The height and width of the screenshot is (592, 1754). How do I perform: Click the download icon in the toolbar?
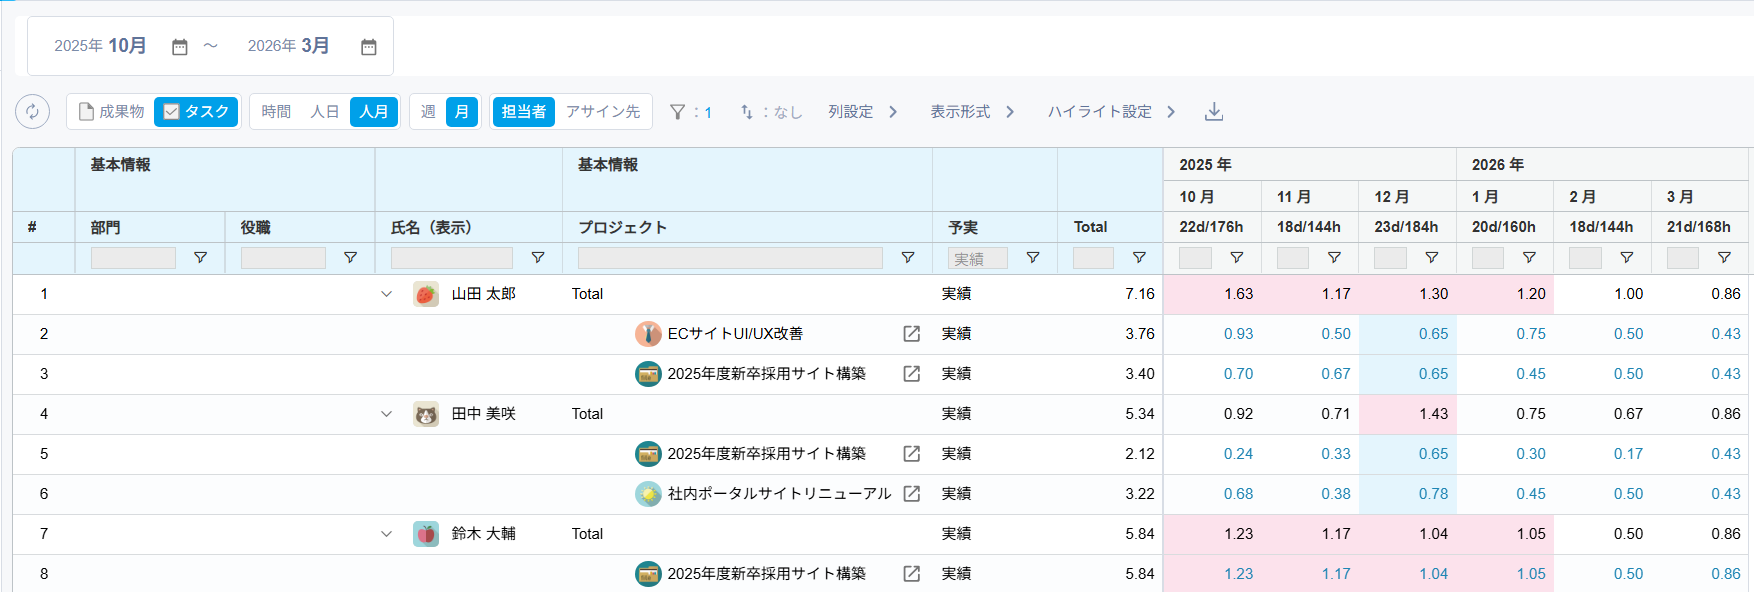1213,112
